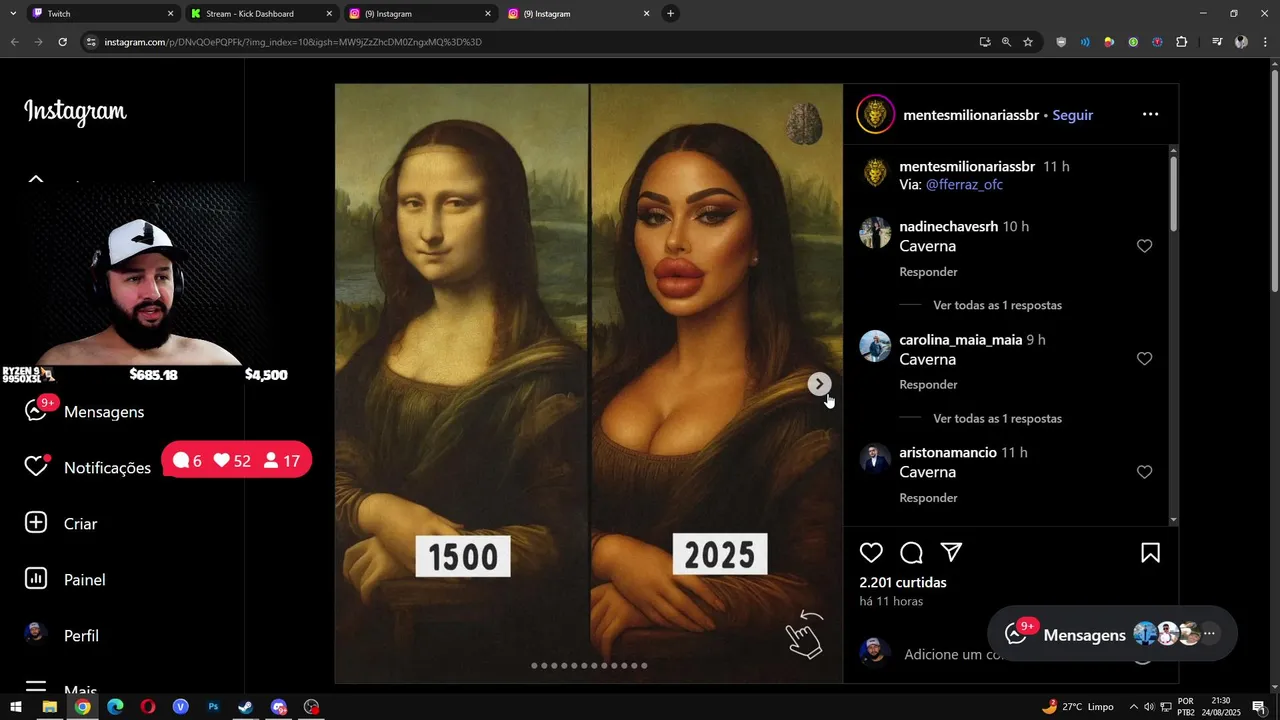The height and width of the screenshot is (720, 1280).
Task: Click the address bar URL
Action: (293, 42)
